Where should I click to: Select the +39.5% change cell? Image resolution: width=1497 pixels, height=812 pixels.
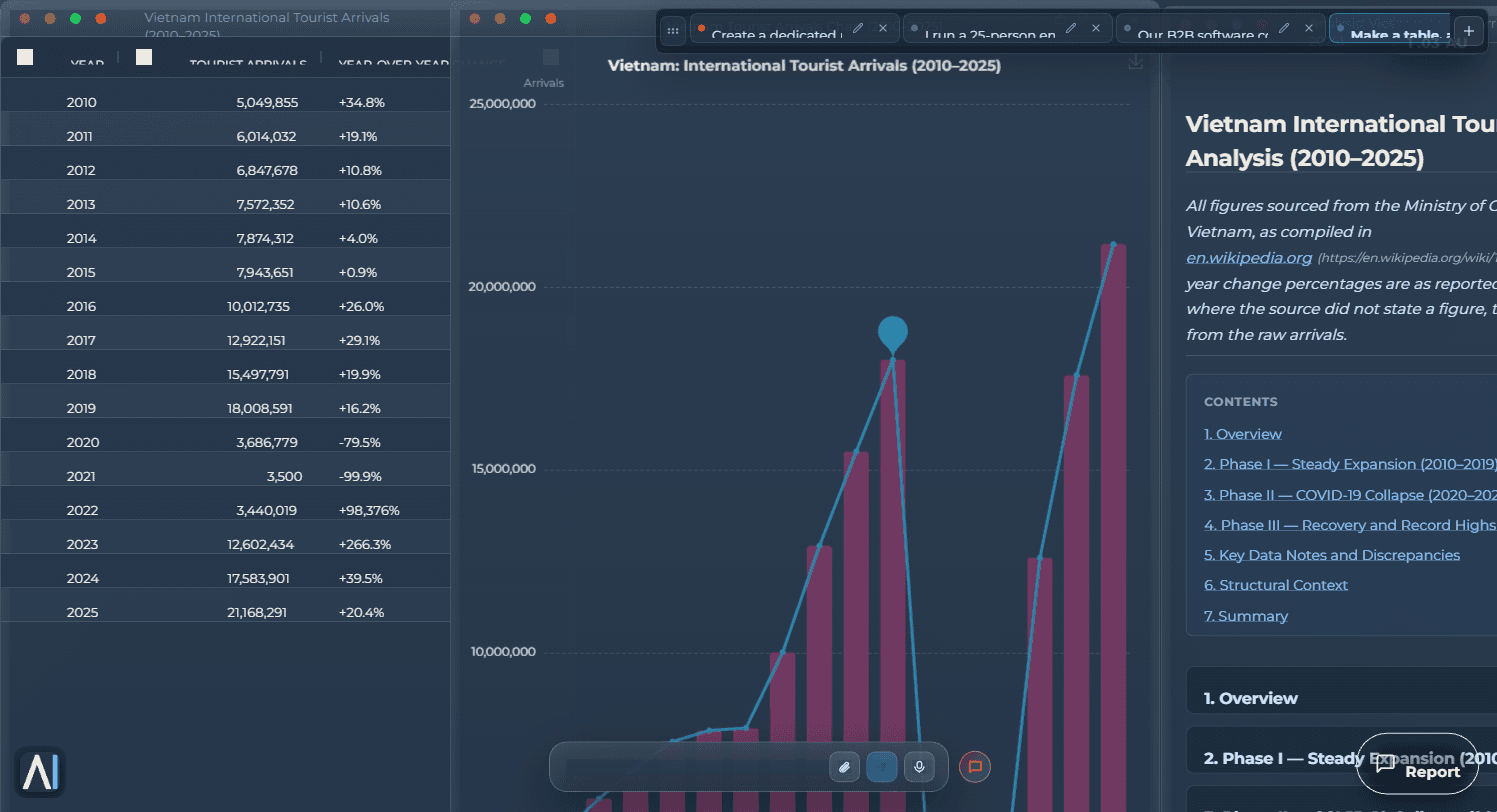click(361, 578)
